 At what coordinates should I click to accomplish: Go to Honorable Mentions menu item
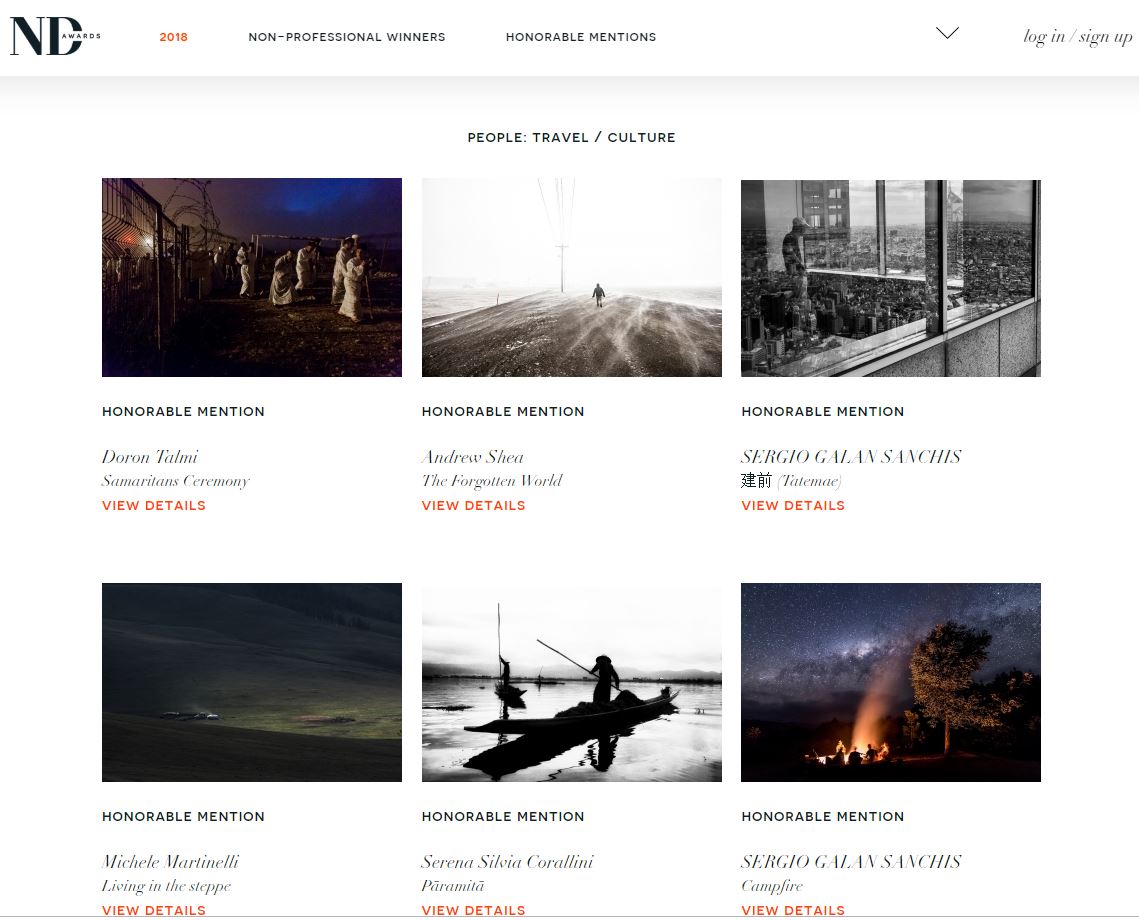coord(580,37)
